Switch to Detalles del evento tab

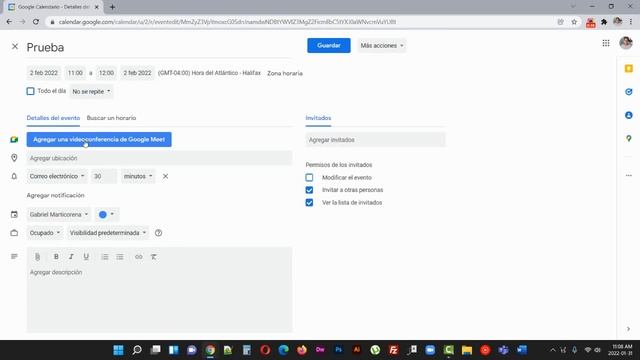(x=53, y=118)
